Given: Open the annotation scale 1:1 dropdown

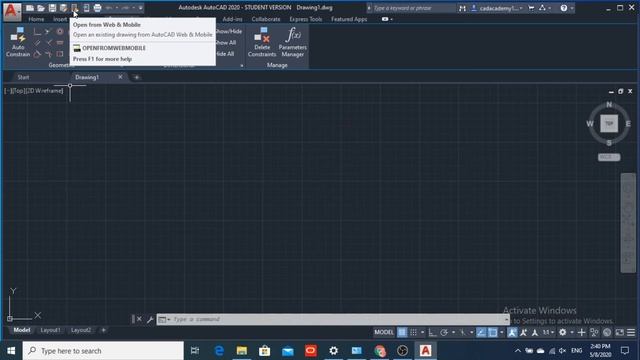Looking at the screenshot, I should 548,332.
